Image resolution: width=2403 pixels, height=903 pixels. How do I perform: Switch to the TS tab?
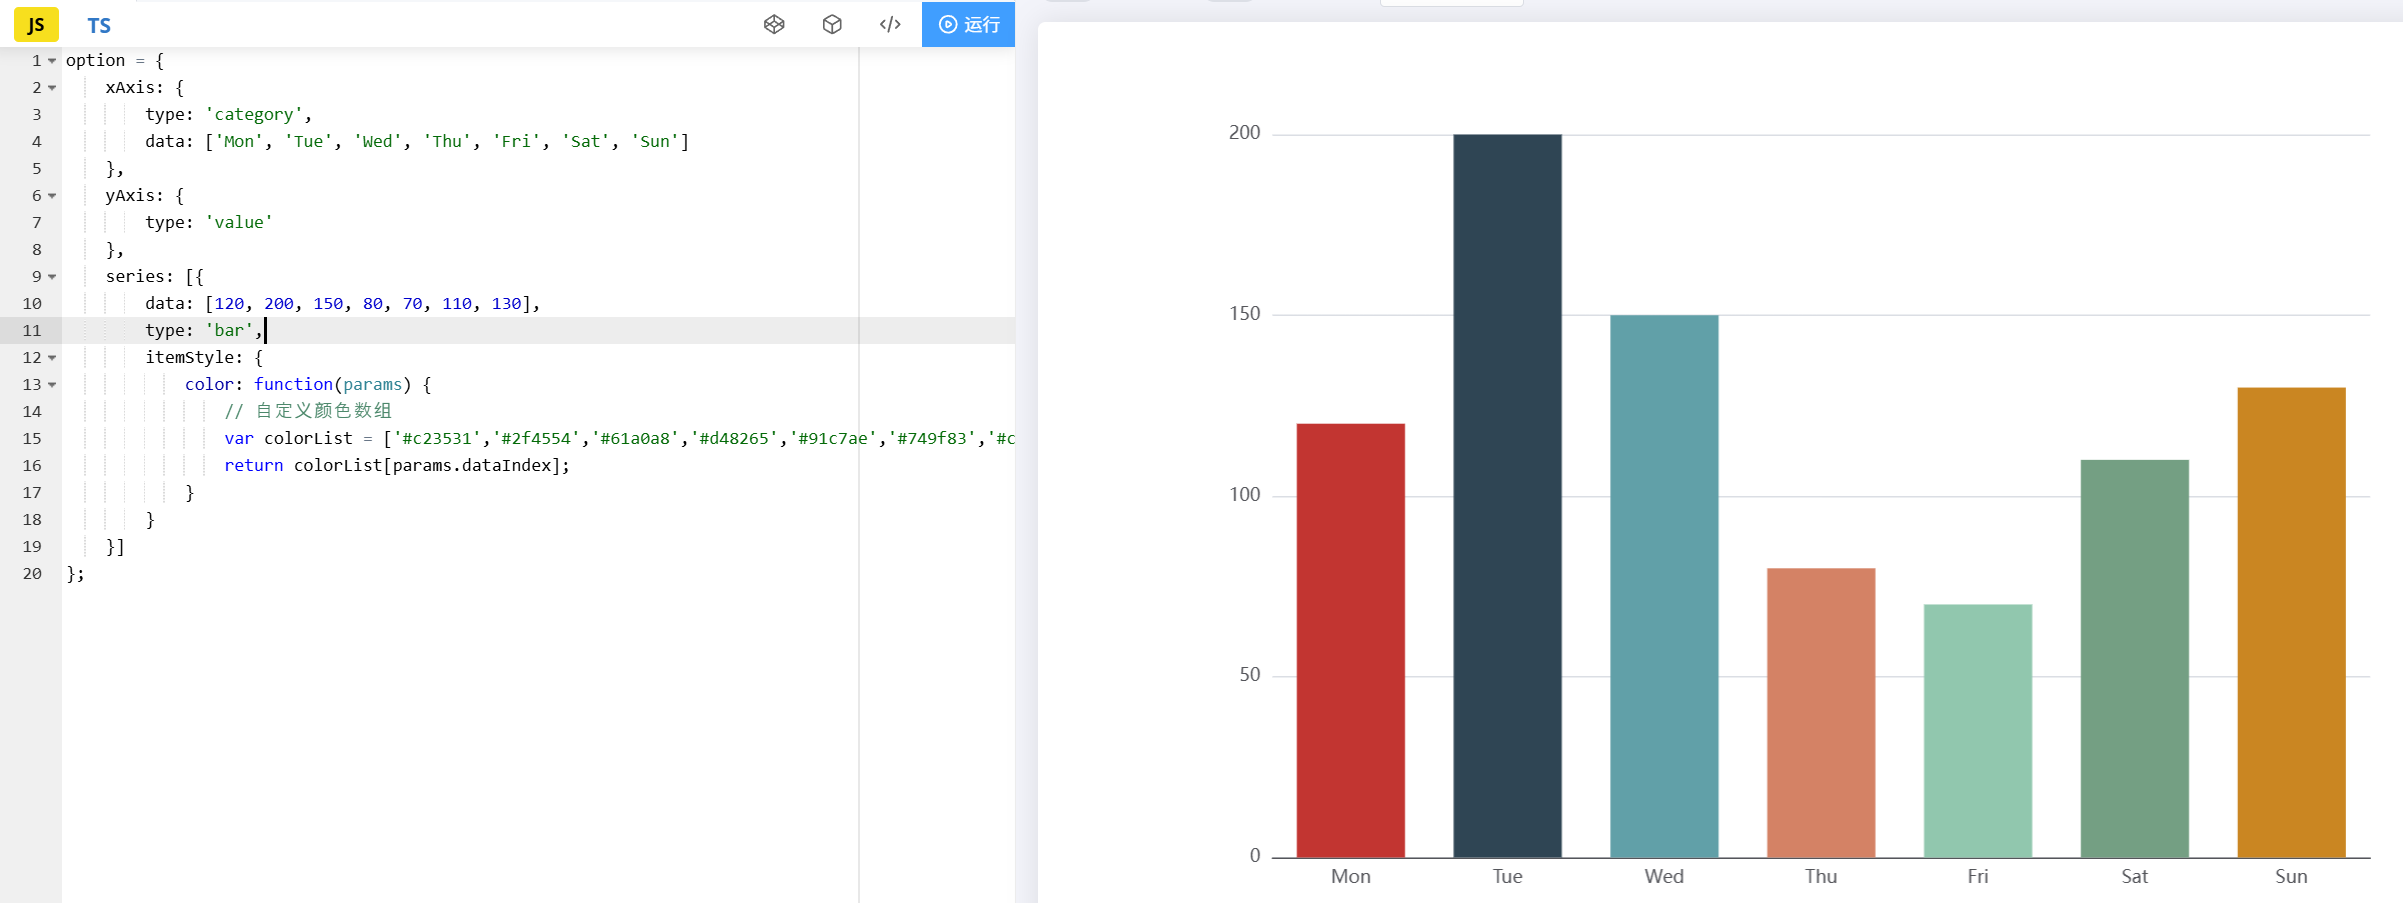point(99,25)
